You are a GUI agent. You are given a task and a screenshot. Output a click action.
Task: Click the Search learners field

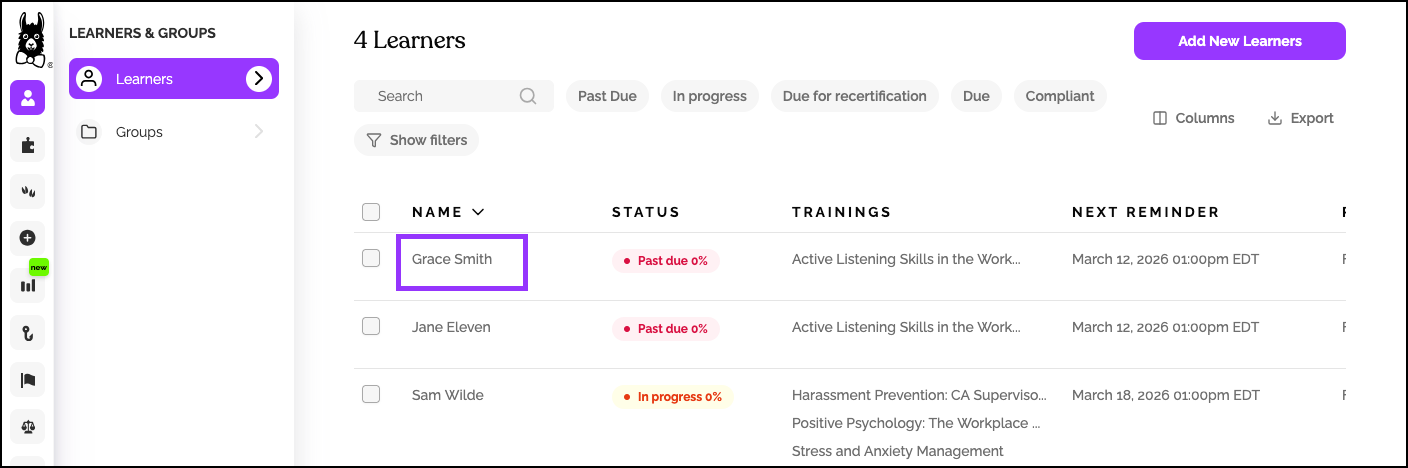click(442, 96)
